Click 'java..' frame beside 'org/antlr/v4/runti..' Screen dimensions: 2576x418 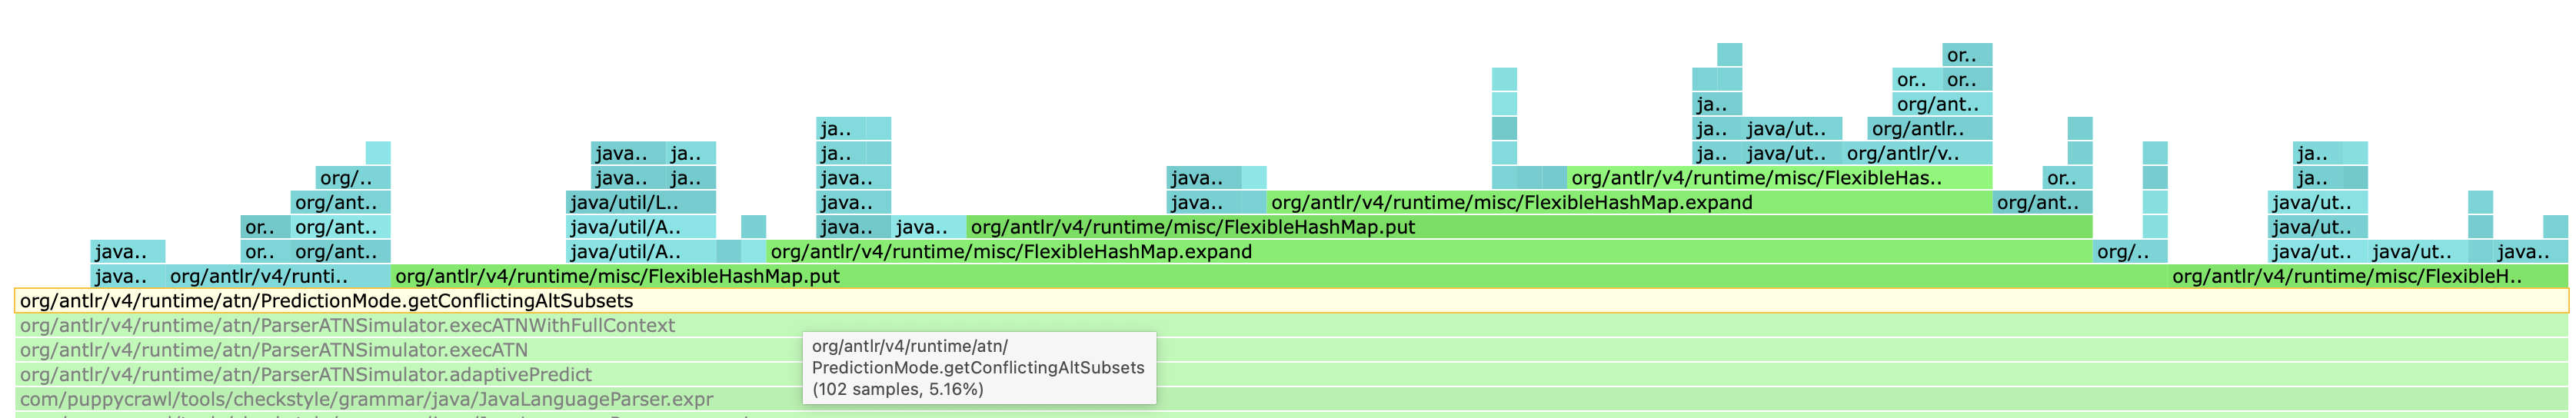[x=128, y=277]
